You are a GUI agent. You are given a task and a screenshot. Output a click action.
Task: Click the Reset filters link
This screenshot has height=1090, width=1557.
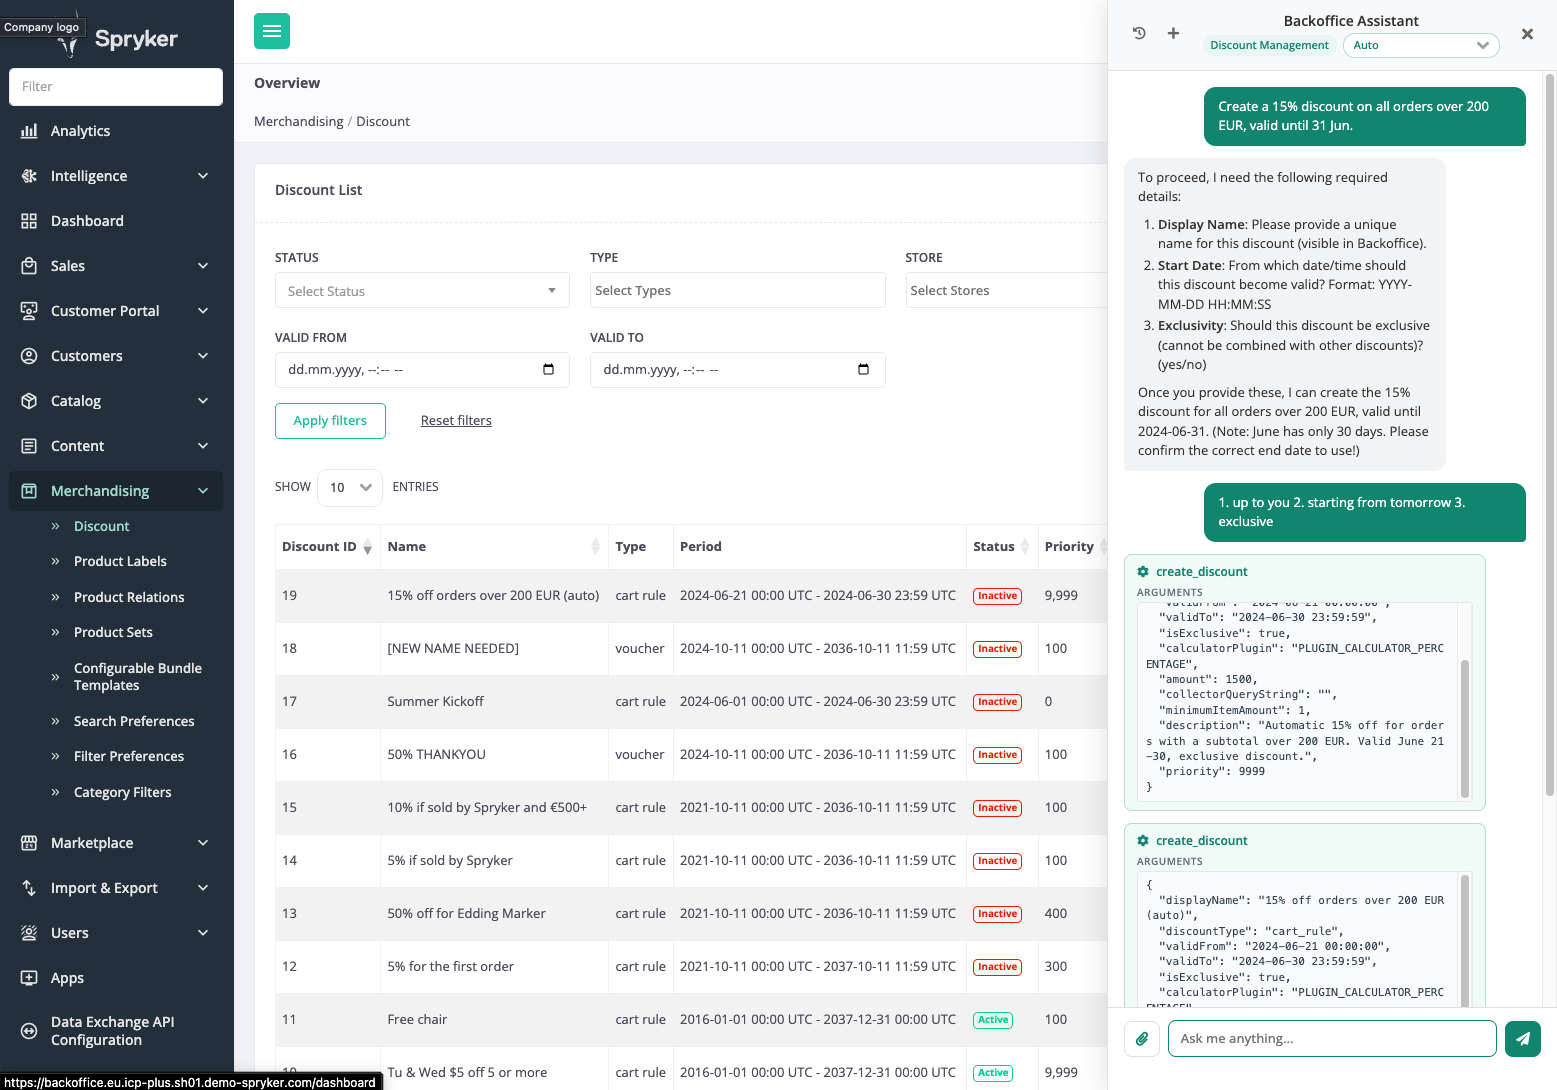456,421
